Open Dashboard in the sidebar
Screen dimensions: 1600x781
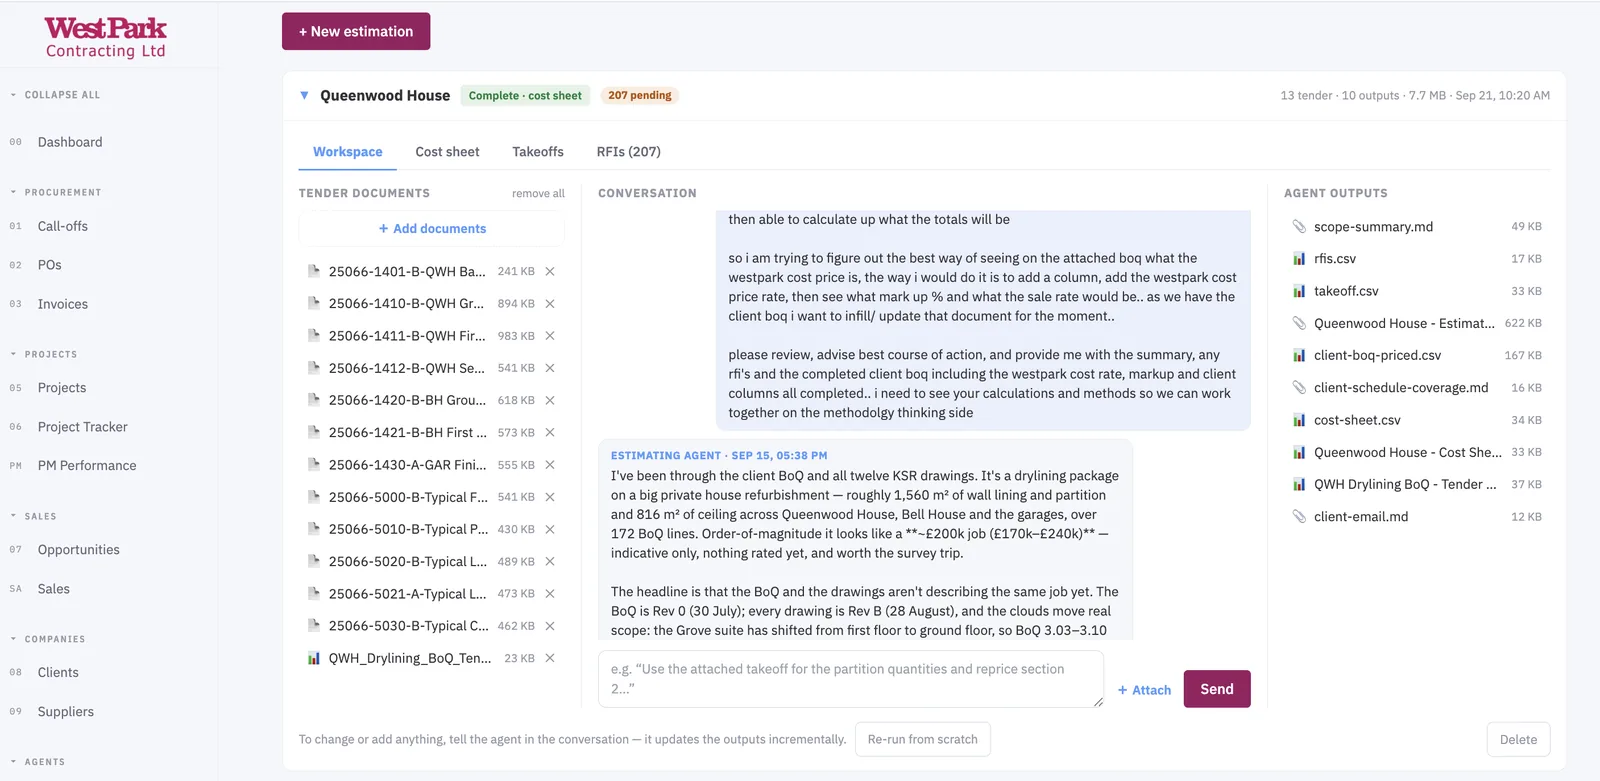tap(70, 142)
